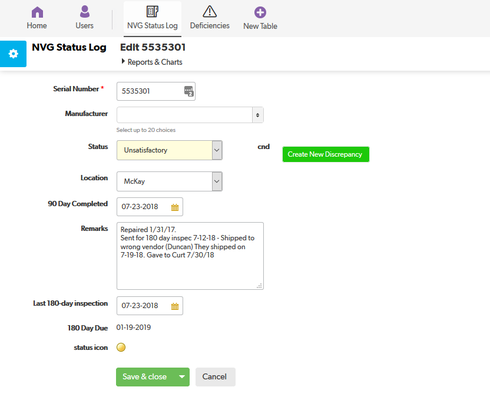Open the Last 180-day inspection calendar icon
The width and height of the screenshot is (490, 410).
point(175,306)
